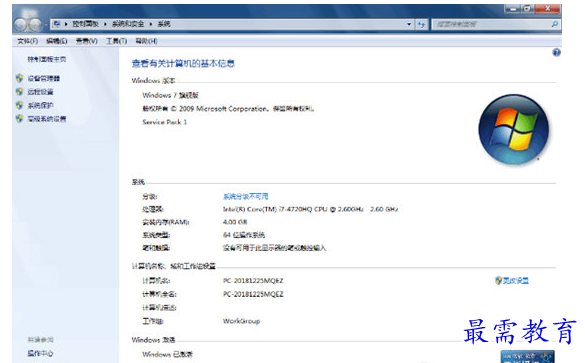
Task: Click shield icon beside 设备管理器
Action: click(19, 78)
